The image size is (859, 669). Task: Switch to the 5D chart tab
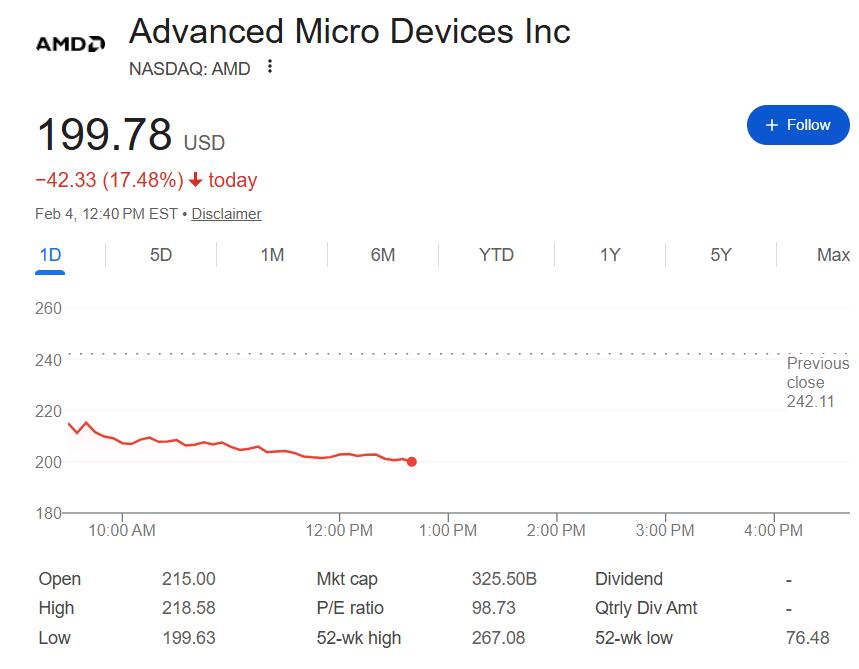point(161,255)
